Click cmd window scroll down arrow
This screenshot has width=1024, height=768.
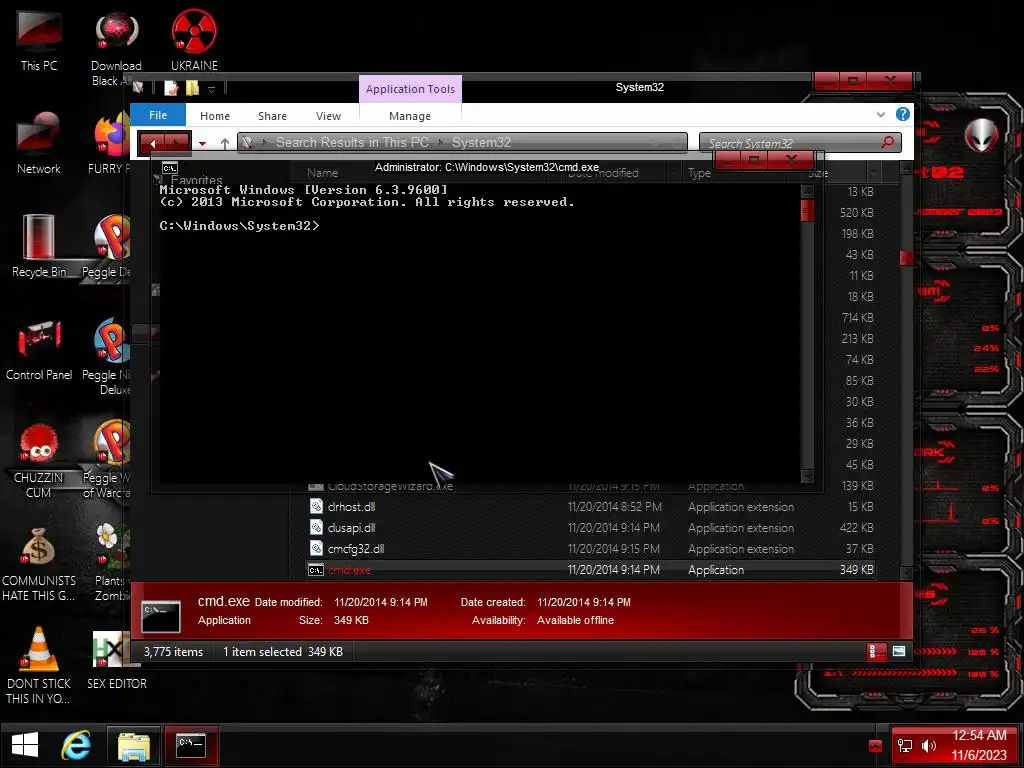(x=807, y=476)
